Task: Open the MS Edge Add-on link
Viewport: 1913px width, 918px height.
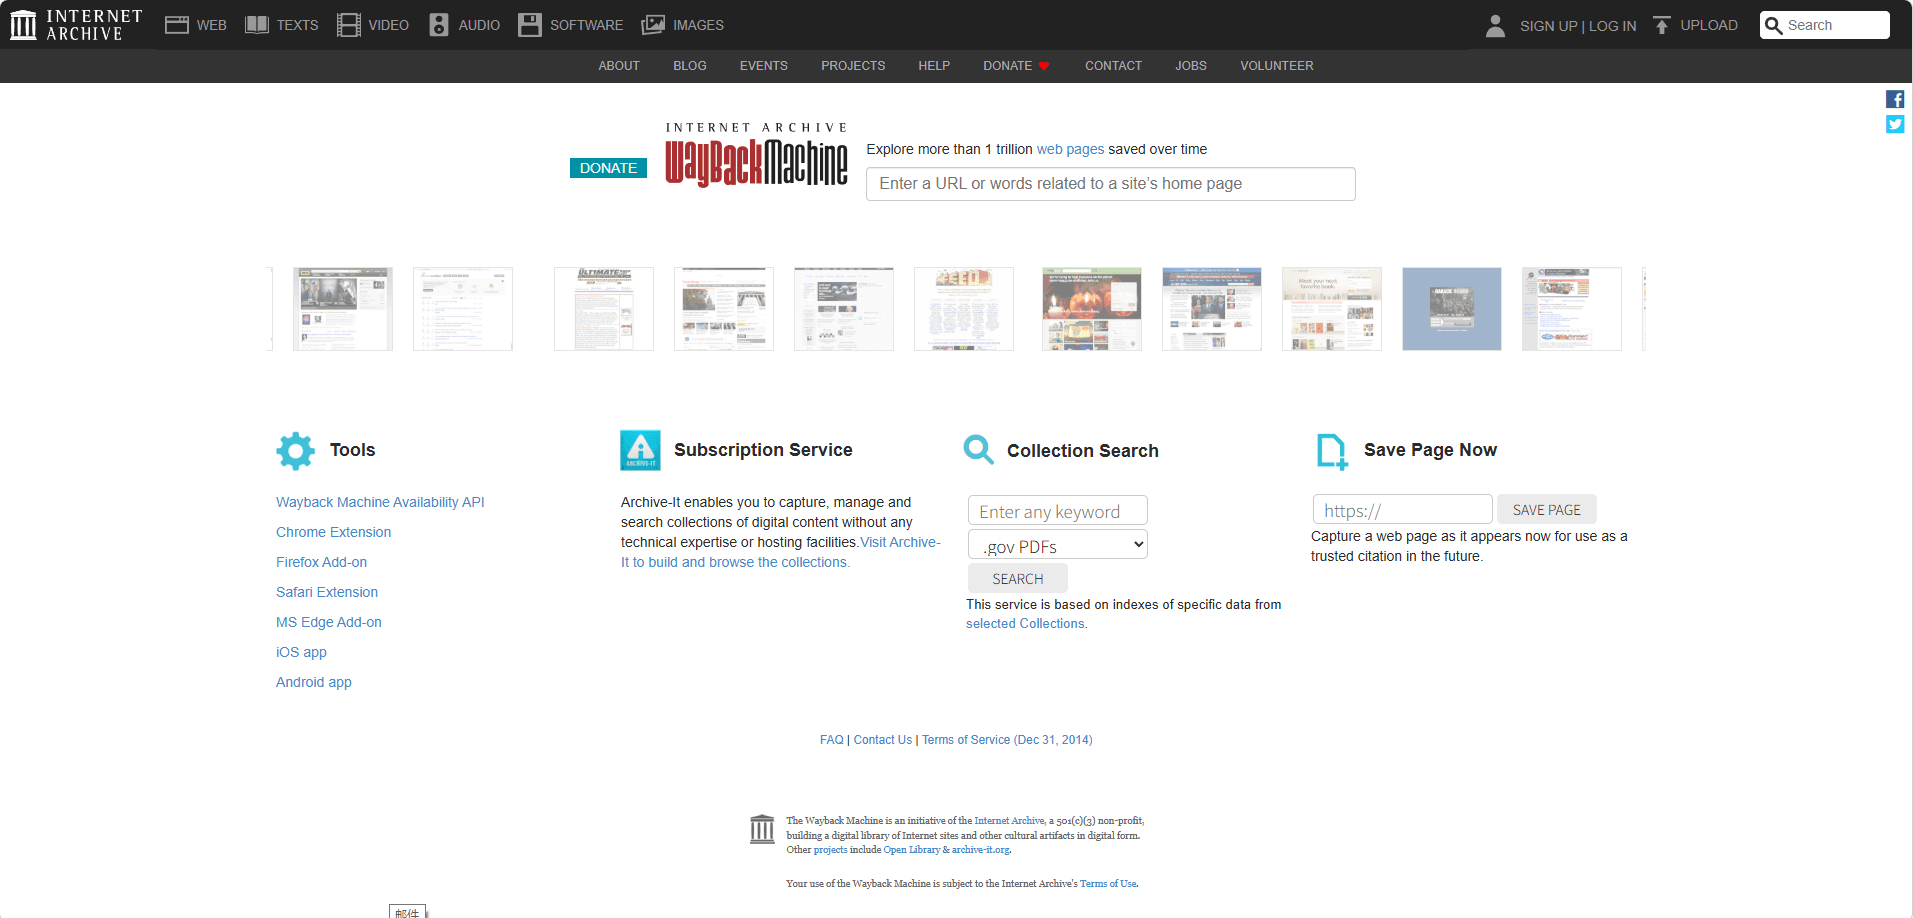Action: (x=329, y=622)
